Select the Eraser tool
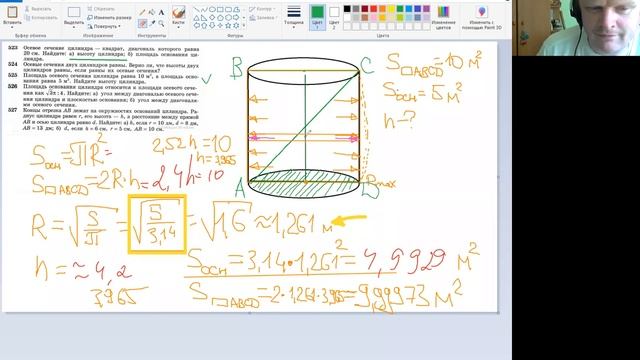Image resolution: width=640 pixels, height=360 pixels. 142,24
